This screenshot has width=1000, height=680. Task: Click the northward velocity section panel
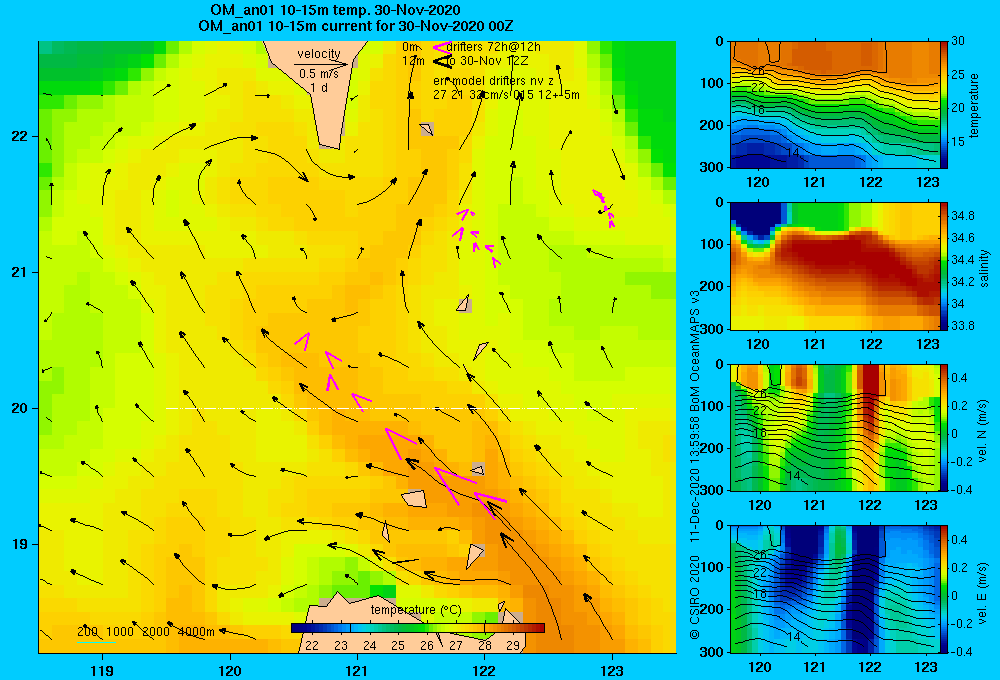835,427
